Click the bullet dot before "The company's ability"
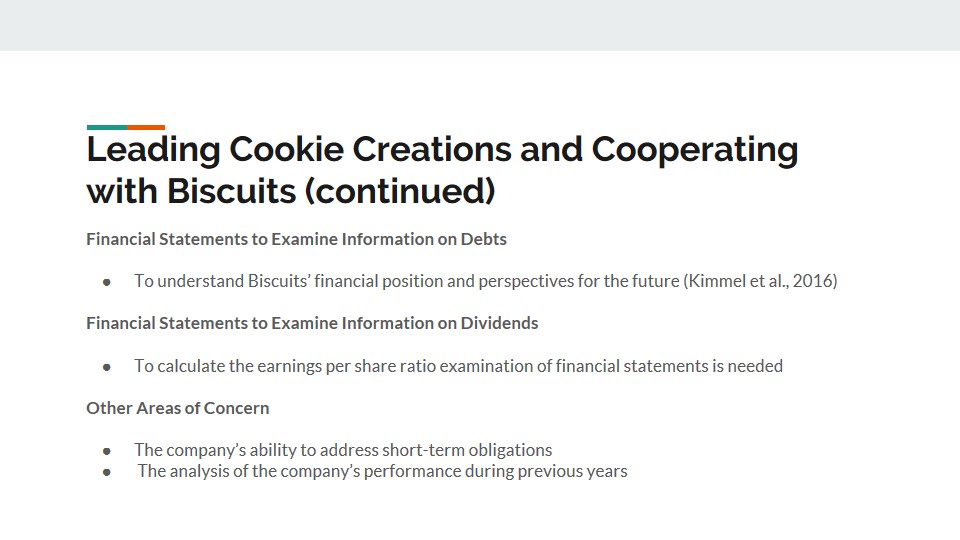Screen dimensions: 960x540 coord(107,451)
